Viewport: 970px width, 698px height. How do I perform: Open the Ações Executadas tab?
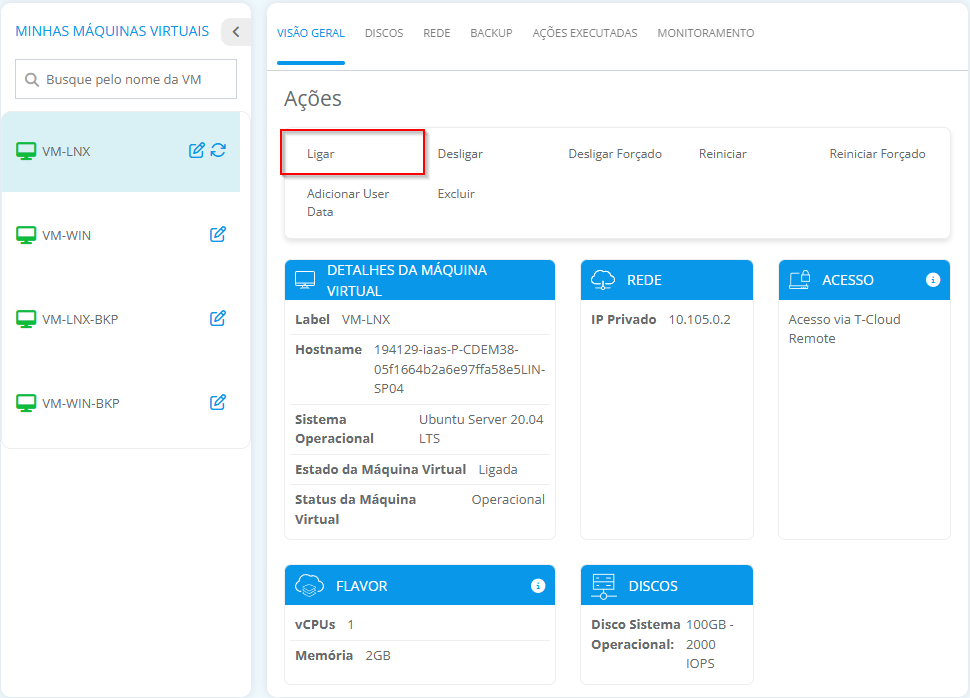click(x=585, y=33)
